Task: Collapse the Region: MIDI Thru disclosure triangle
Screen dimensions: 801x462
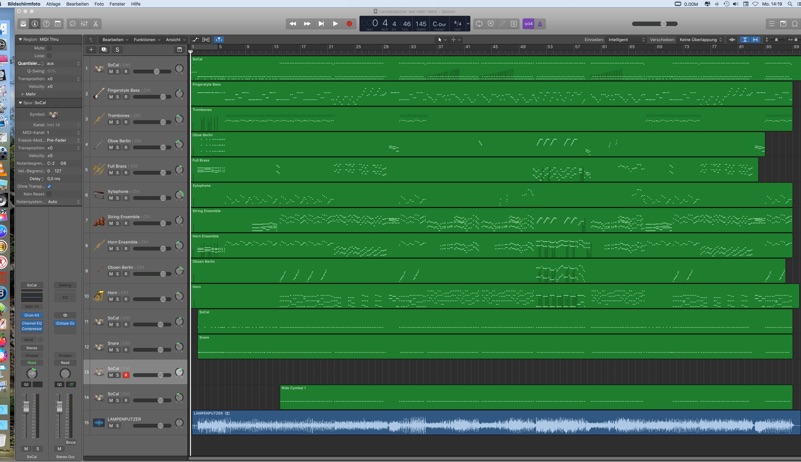Action: pyautogui.click(x=20, y=39)
